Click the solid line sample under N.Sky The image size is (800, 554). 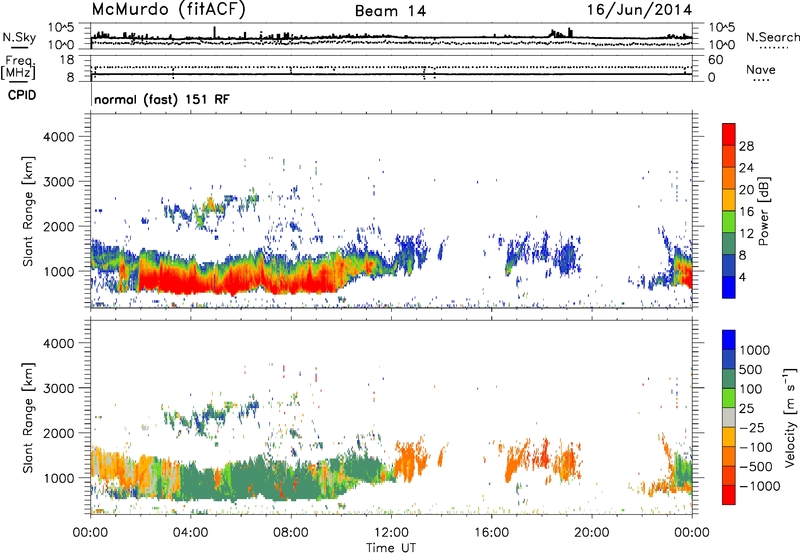tap(19, 48)
